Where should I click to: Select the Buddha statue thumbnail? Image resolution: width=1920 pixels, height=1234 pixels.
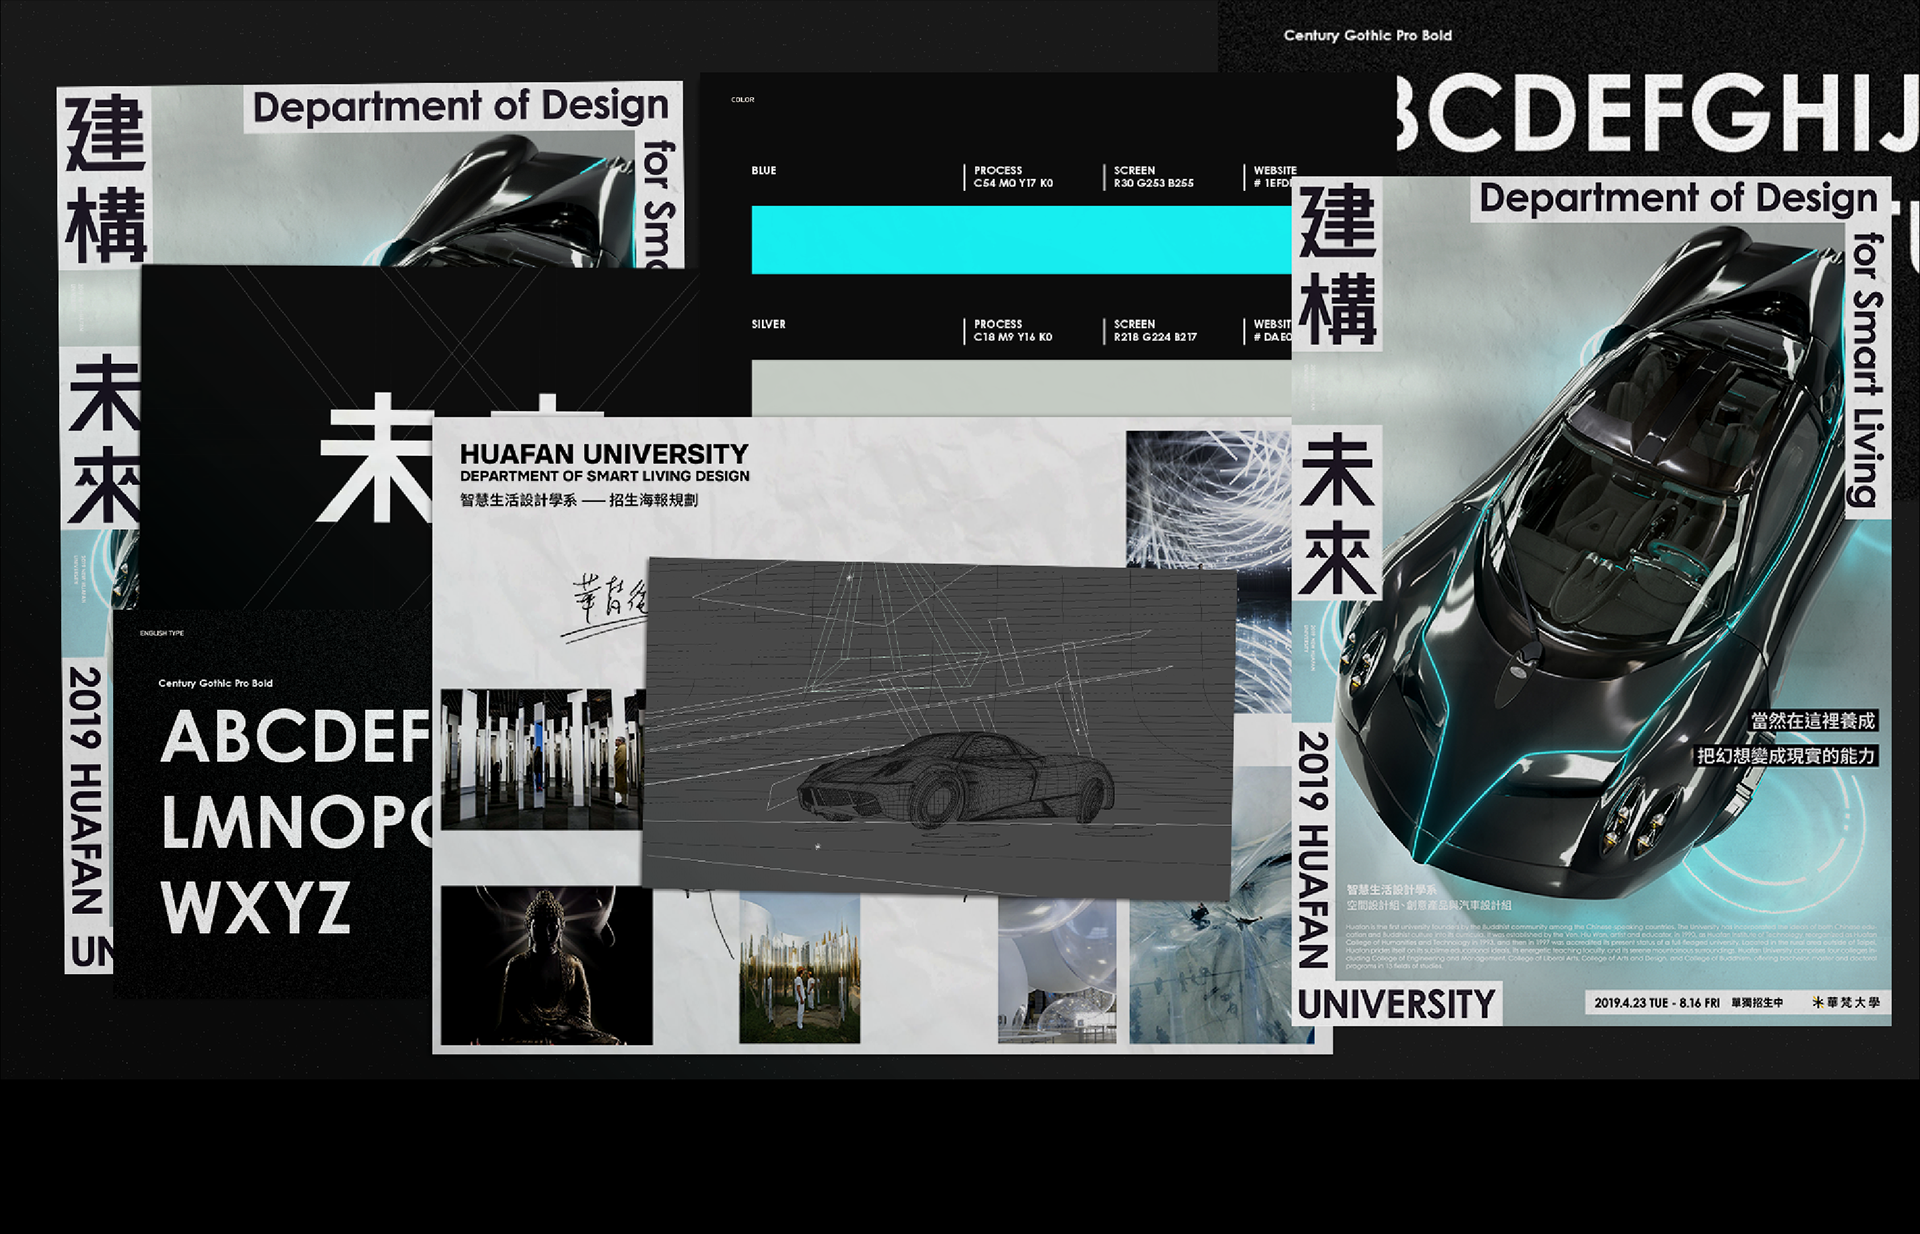click(x=546, y=965)
